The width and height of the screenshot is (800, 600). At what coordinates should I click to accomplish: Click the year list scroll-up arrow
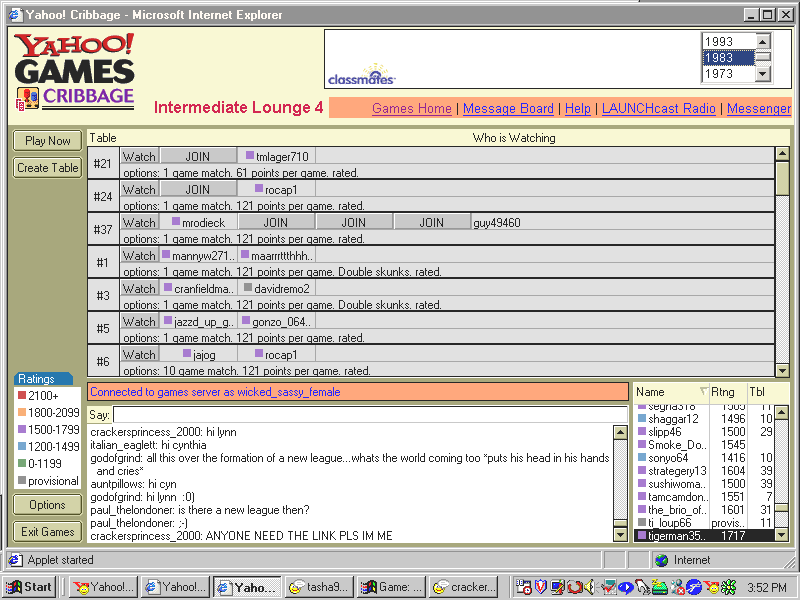[x=763, y=41]
